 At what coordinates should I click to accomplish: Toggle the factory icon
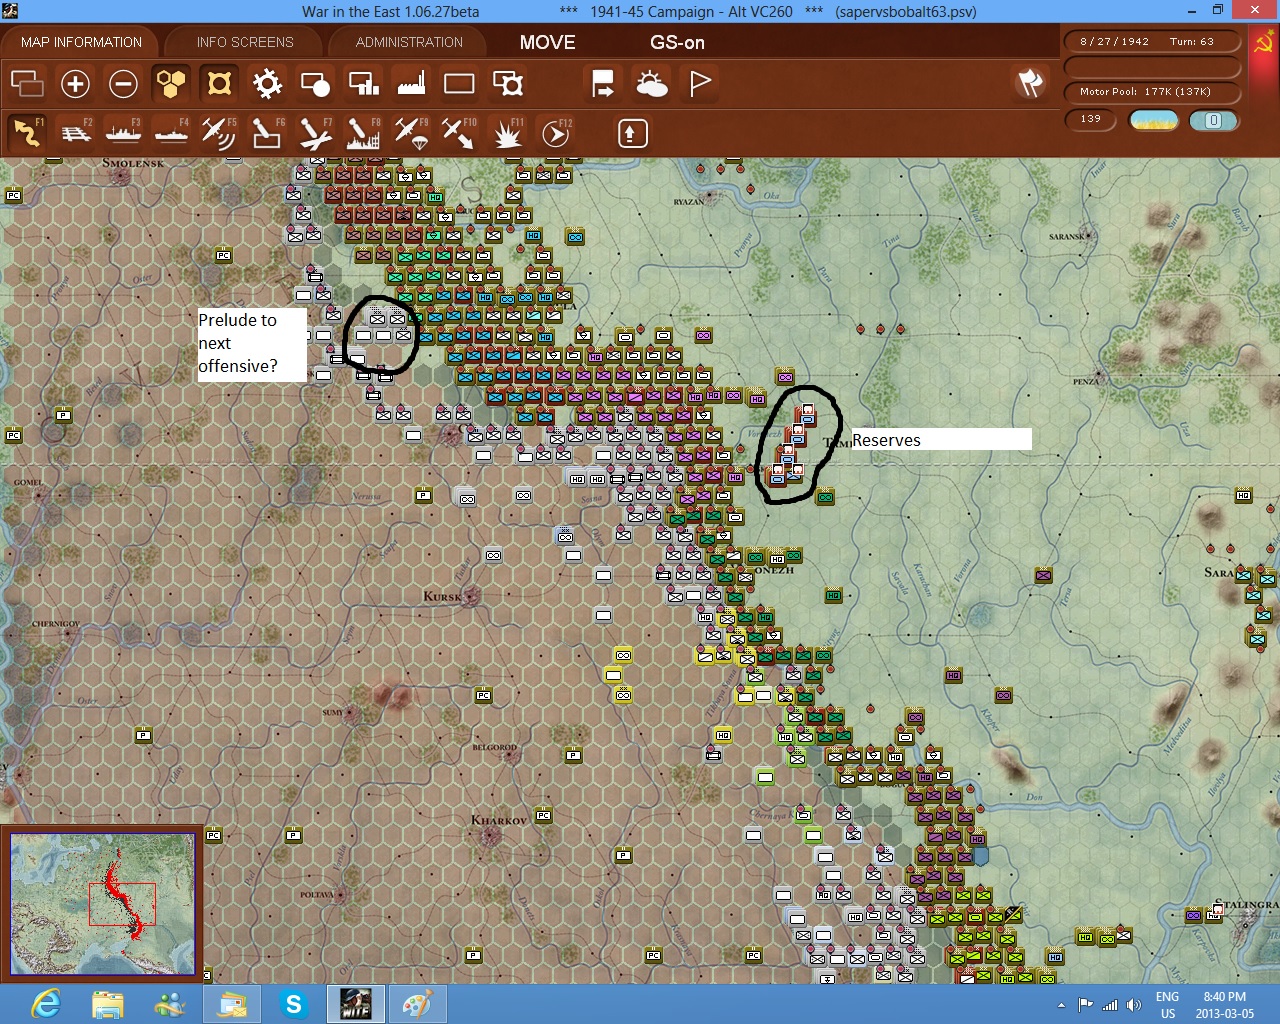(x=411, y=83)
